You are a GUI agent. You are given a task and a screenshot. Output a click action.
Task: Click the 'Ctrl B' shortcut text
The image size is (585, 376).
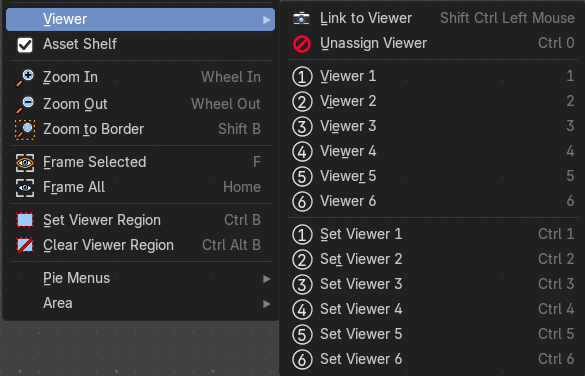click(243, 220)
